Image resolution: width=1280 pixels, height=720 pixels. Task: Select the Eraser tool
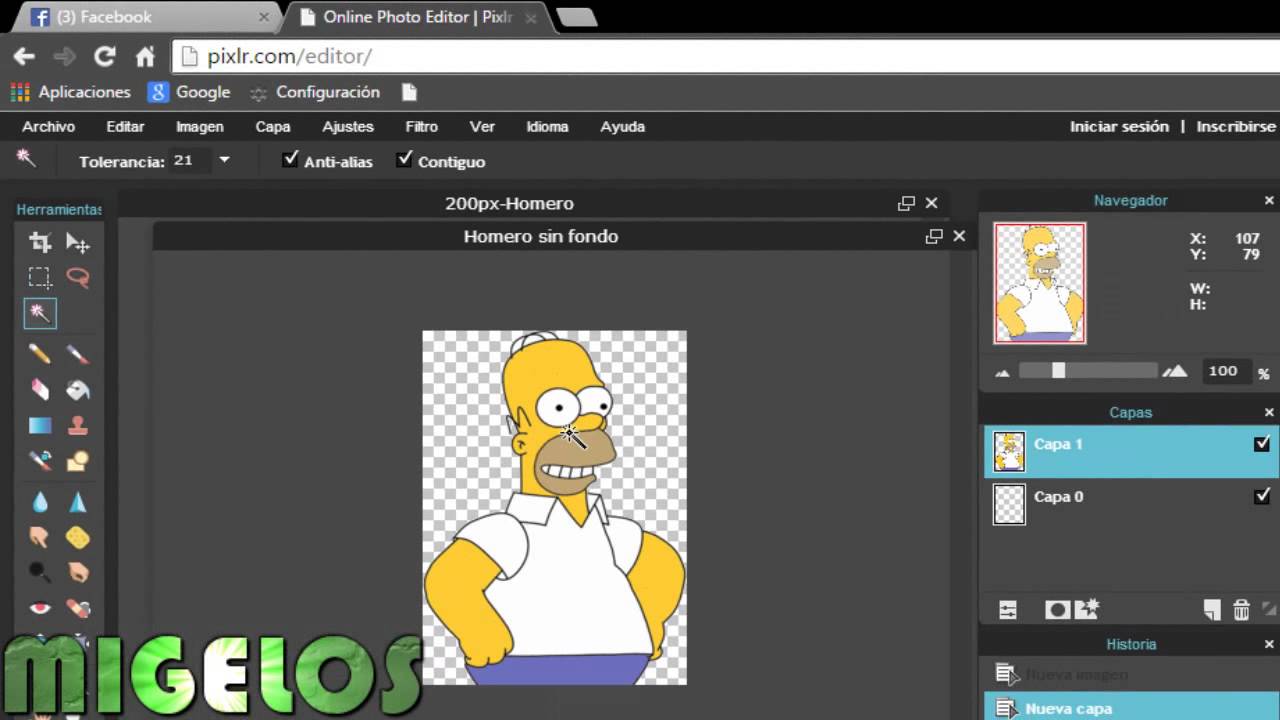(40, 389)
